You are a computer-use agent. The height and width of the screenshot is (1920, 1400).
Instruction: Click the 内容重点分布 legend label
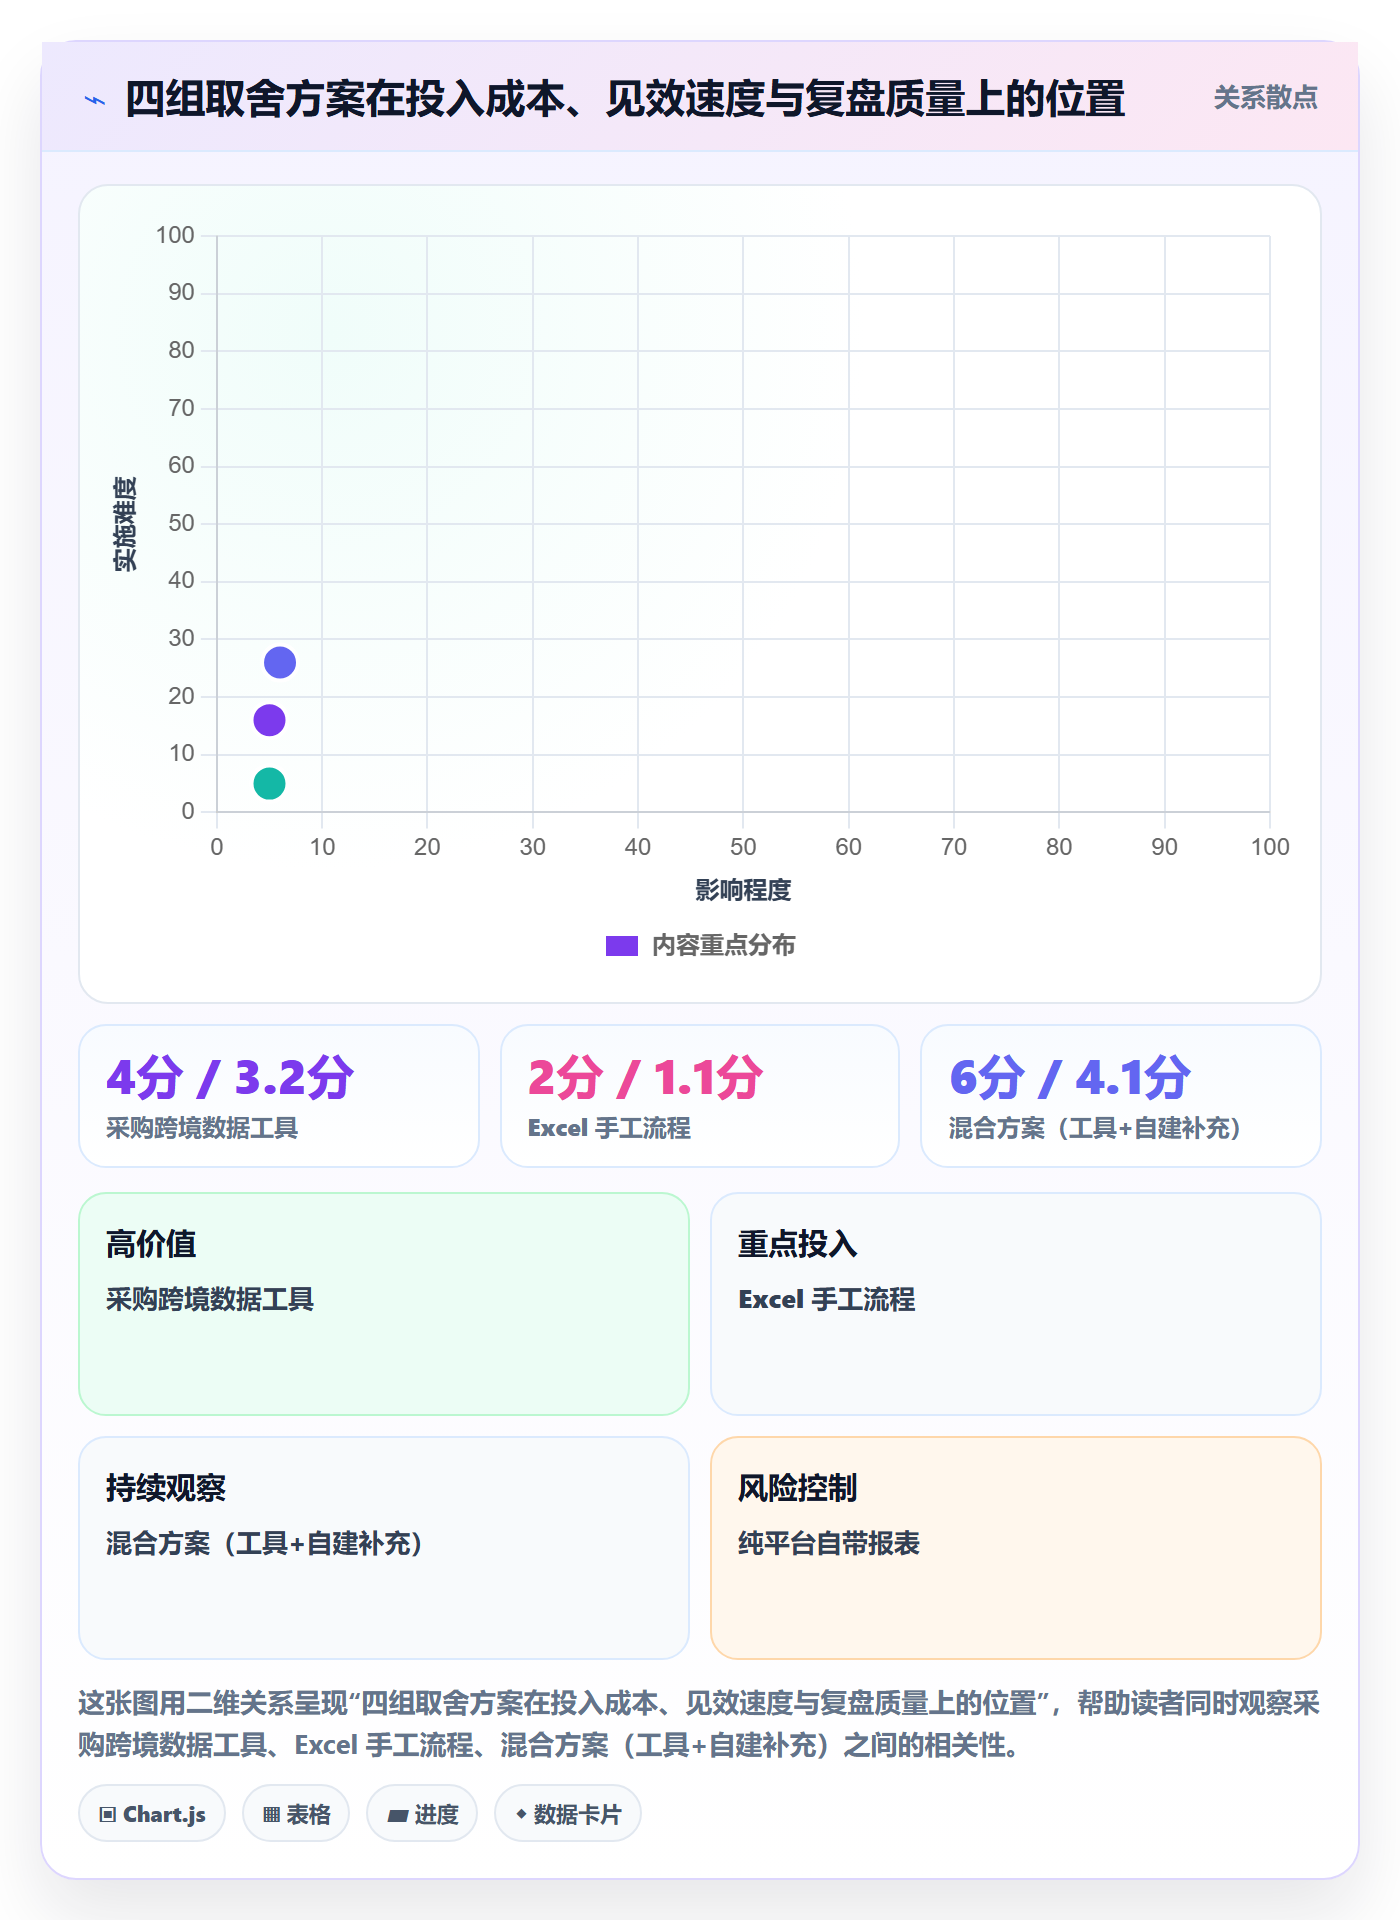coord(723,946)
